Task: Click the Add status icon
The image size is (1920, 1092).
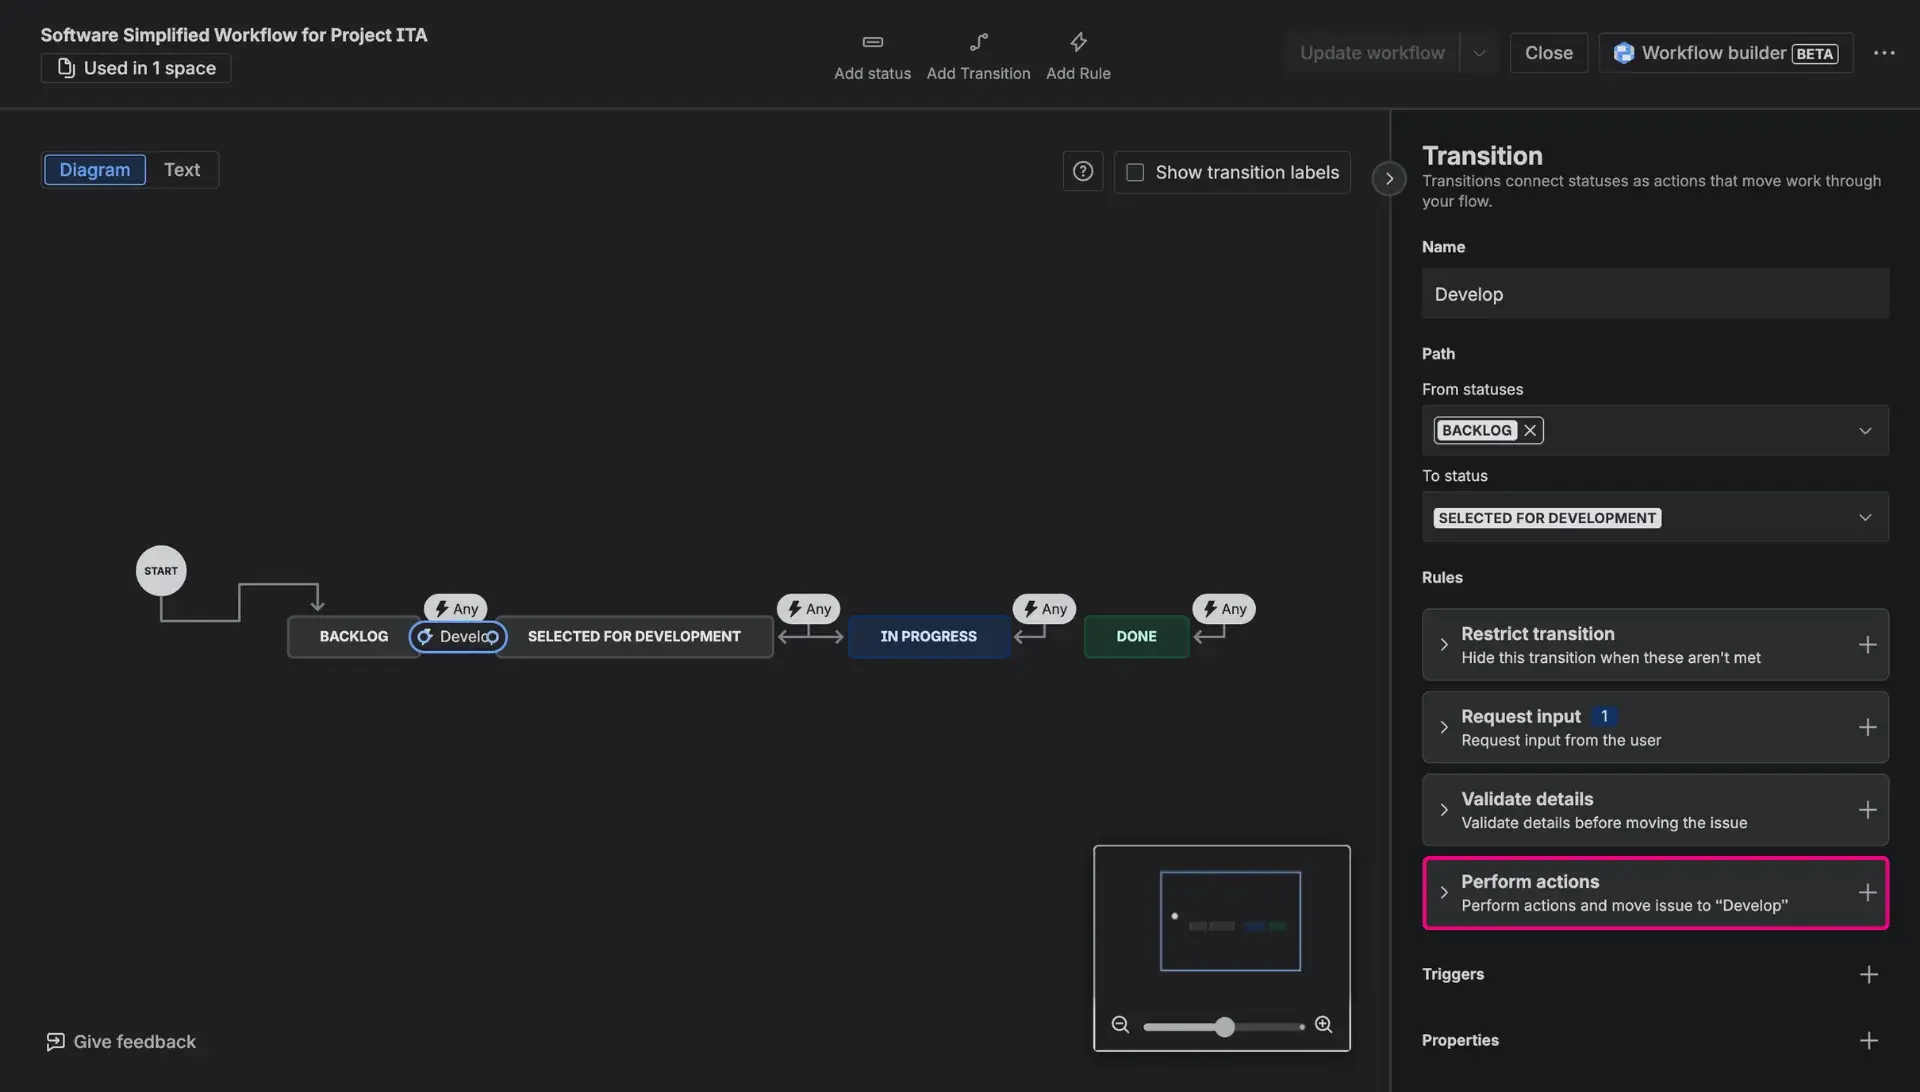Action: (x=871, y=42)
